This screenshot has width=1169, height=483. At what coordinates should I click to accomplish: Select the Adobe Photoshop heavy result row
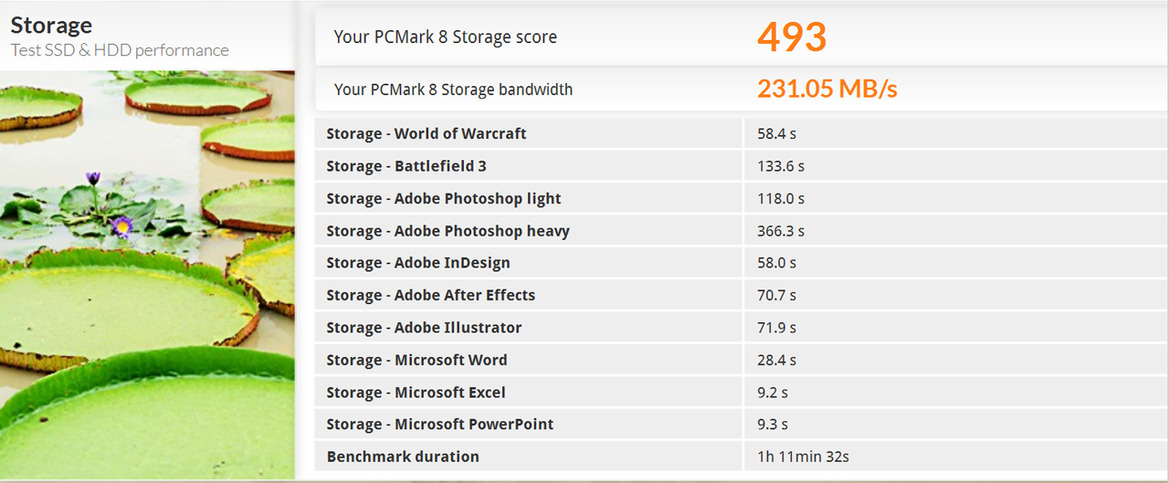click(x=741, y=231)
